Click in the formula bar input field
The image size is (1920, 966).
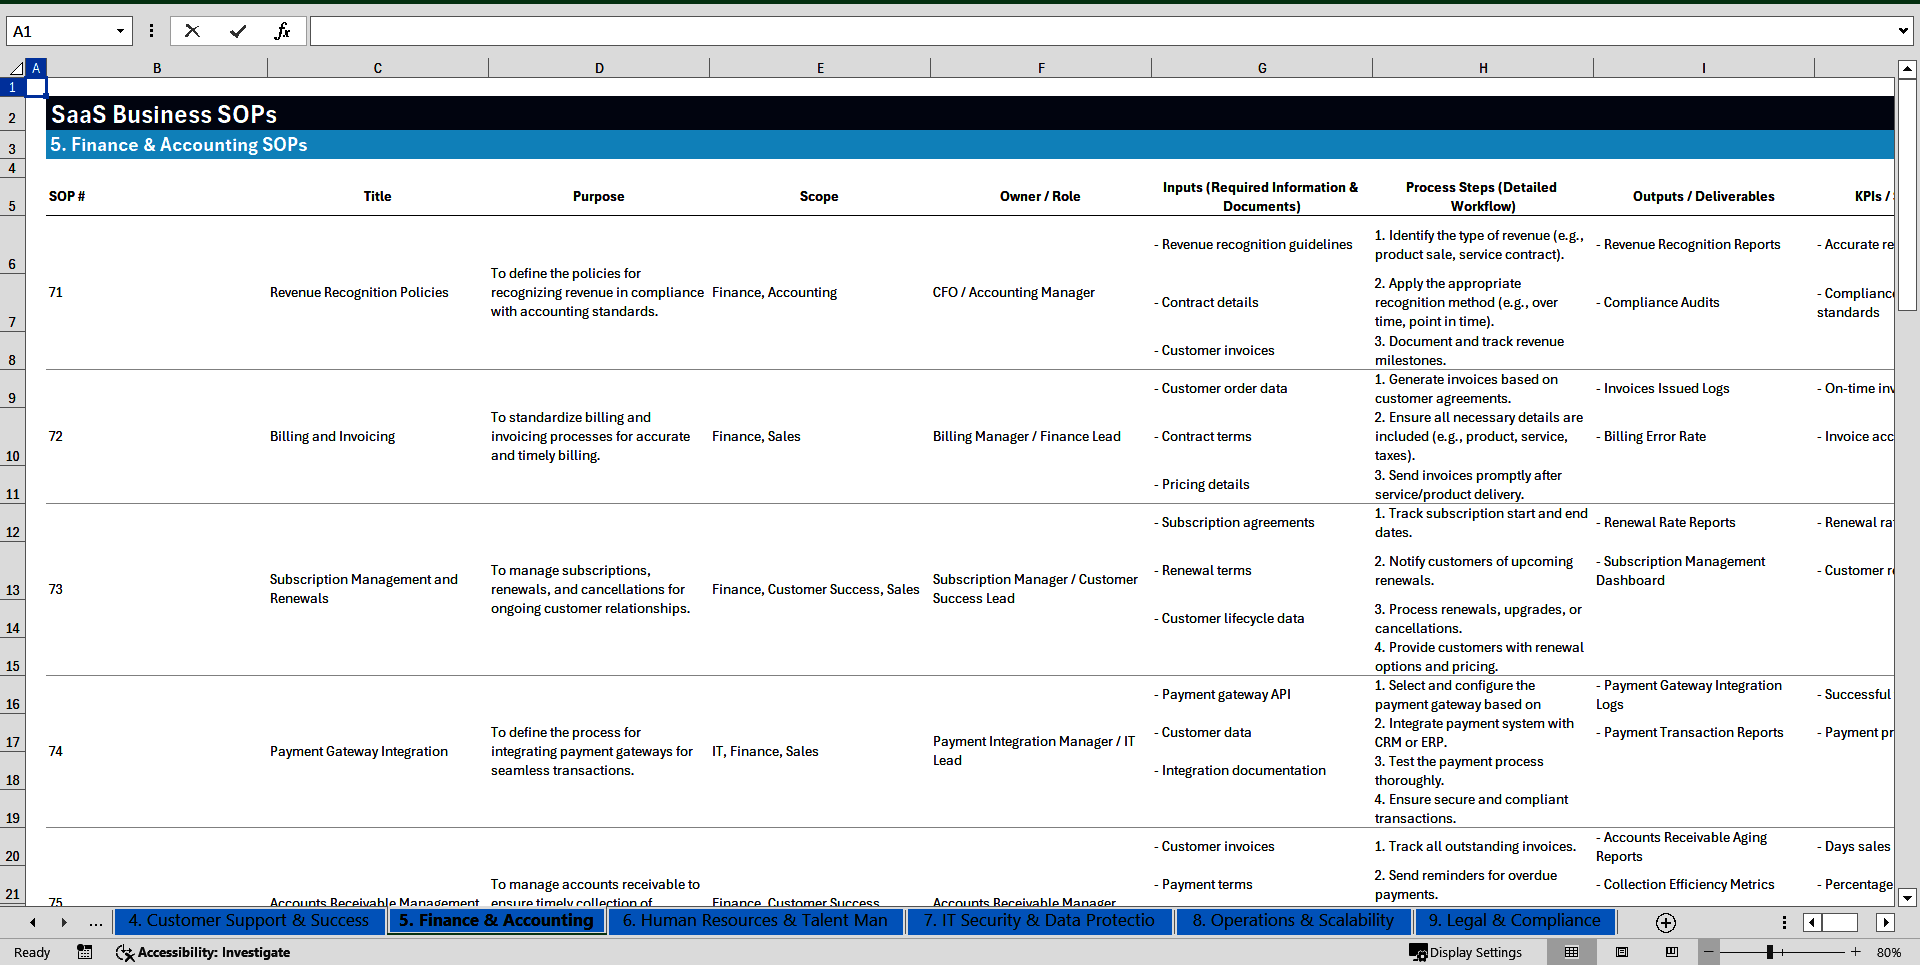[x=1100, y=31]
